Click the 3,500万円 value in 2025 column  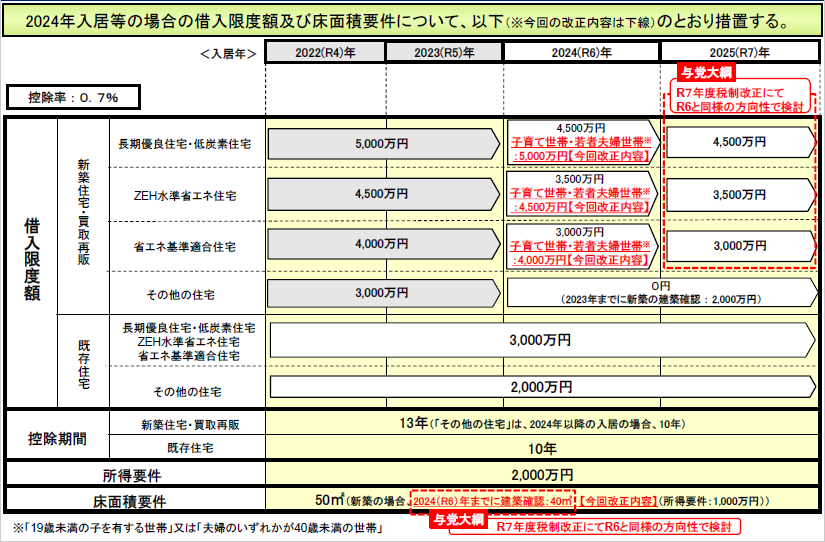[x=739, y=195]
